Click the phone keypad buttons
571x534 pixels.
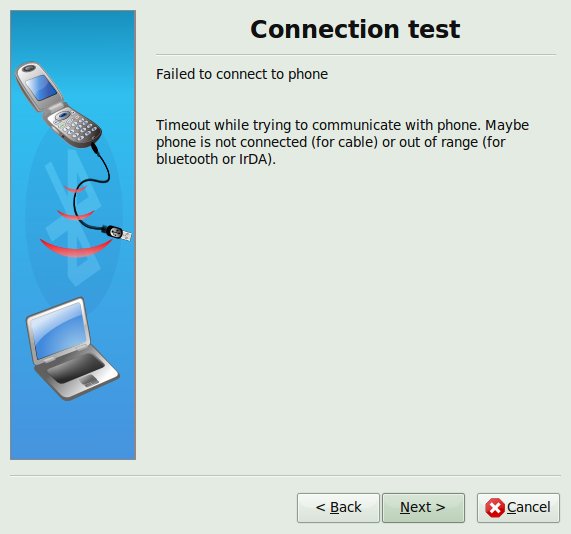coord(75,126)
